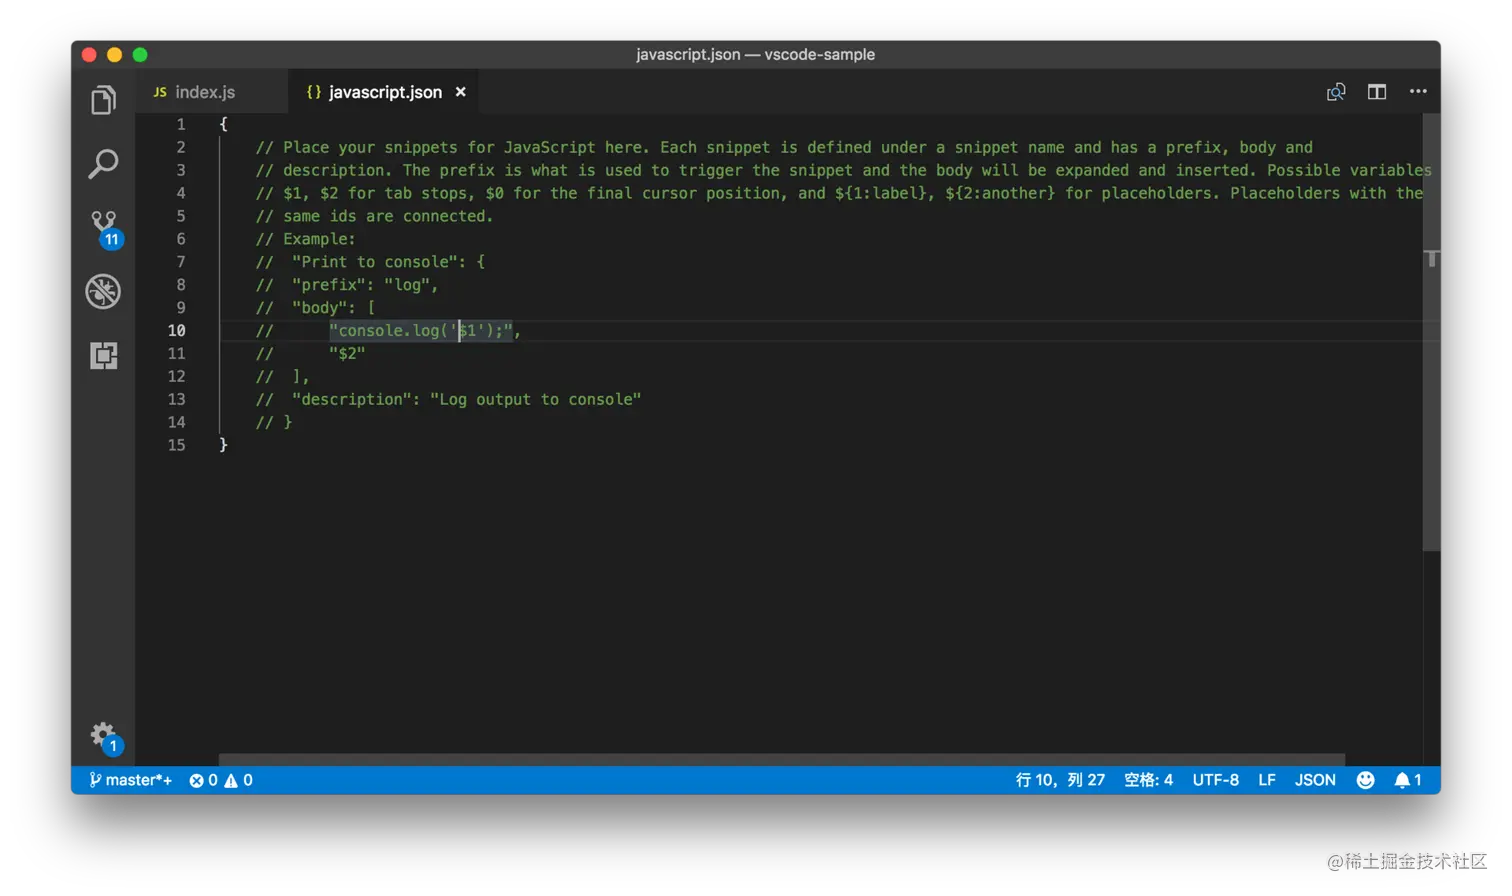1512x896 pixels.
Task: Select the UTF-8 encoding status item
Action: 1215,780
